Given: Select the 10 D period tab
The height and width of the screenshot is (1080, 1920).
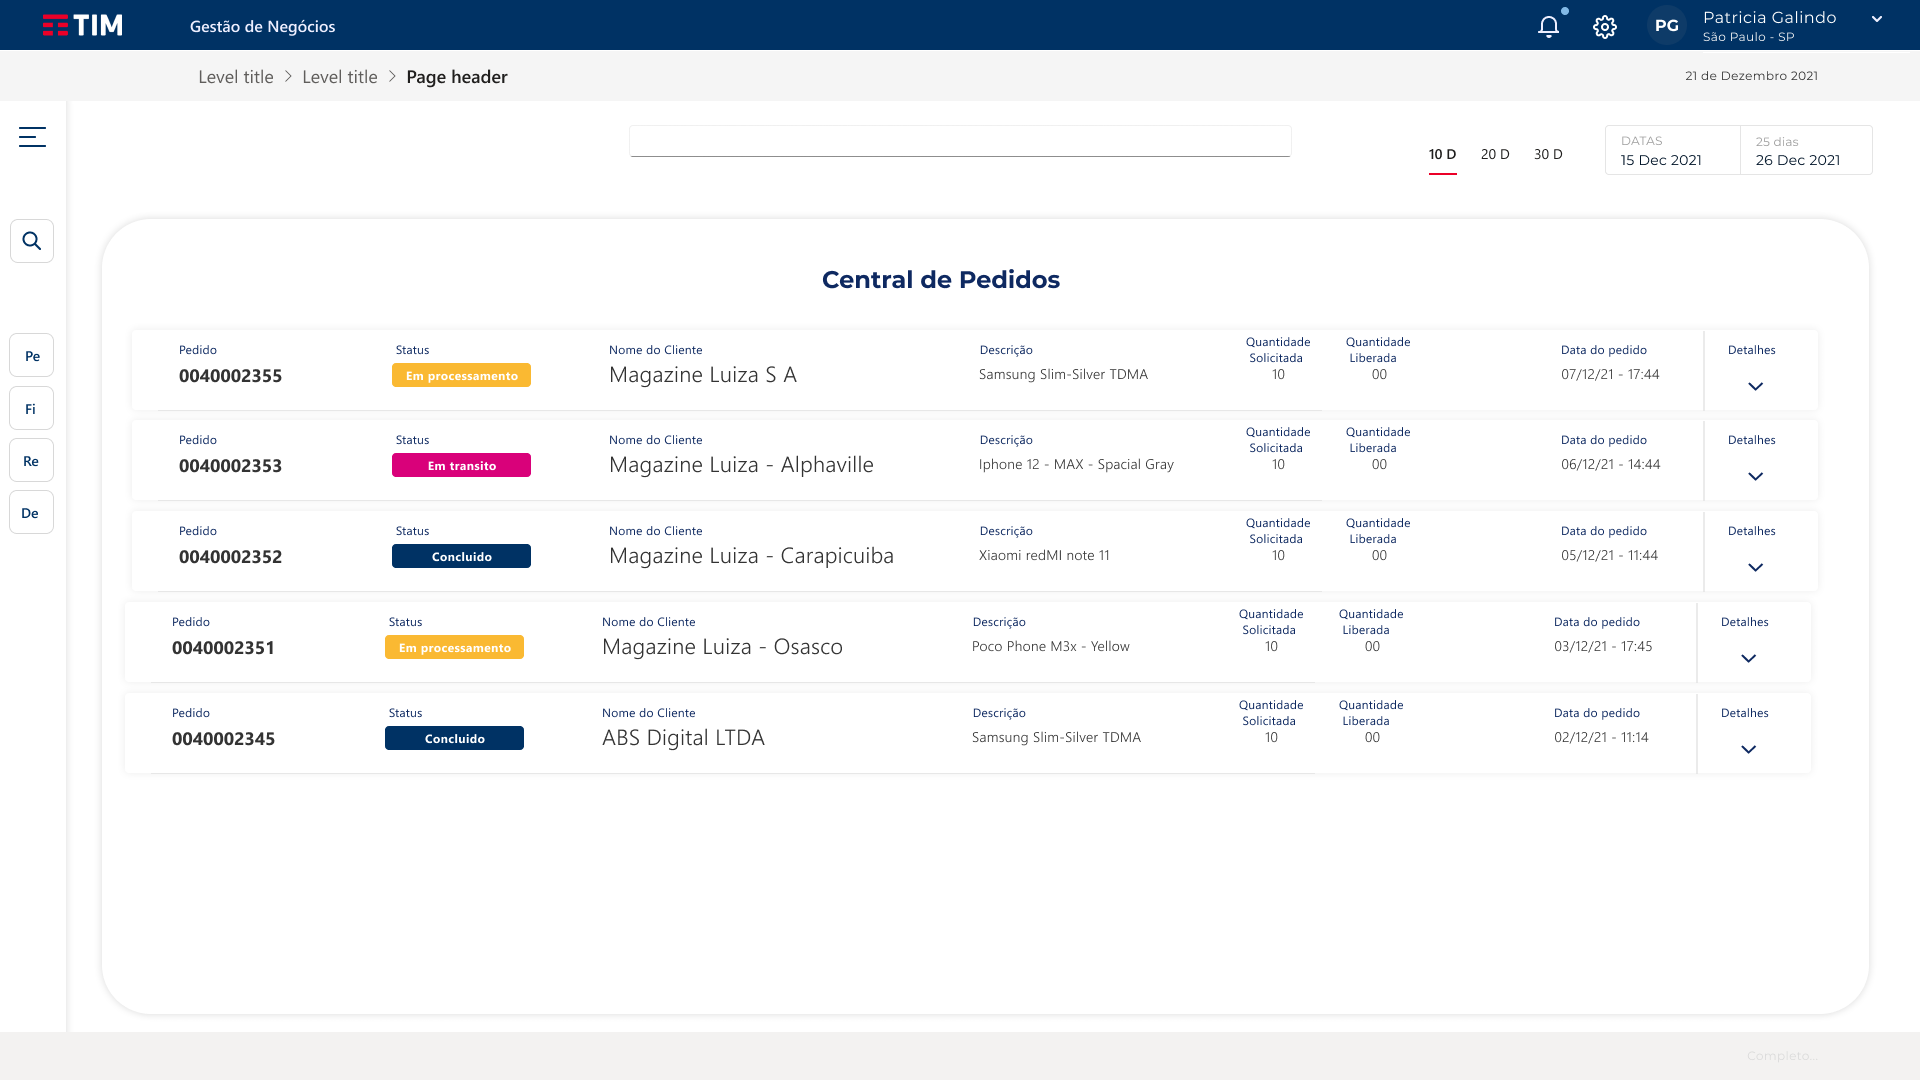Looking at the screenshot, I should pos(1442,155).
